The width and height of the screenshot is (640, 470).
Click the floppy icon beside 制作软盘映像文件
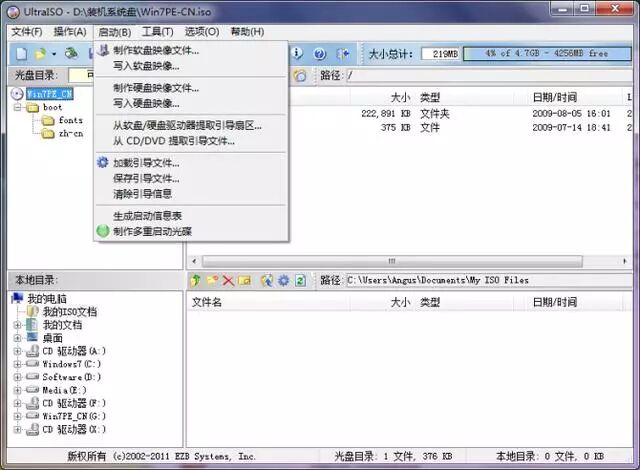click(x=103, y=50)
